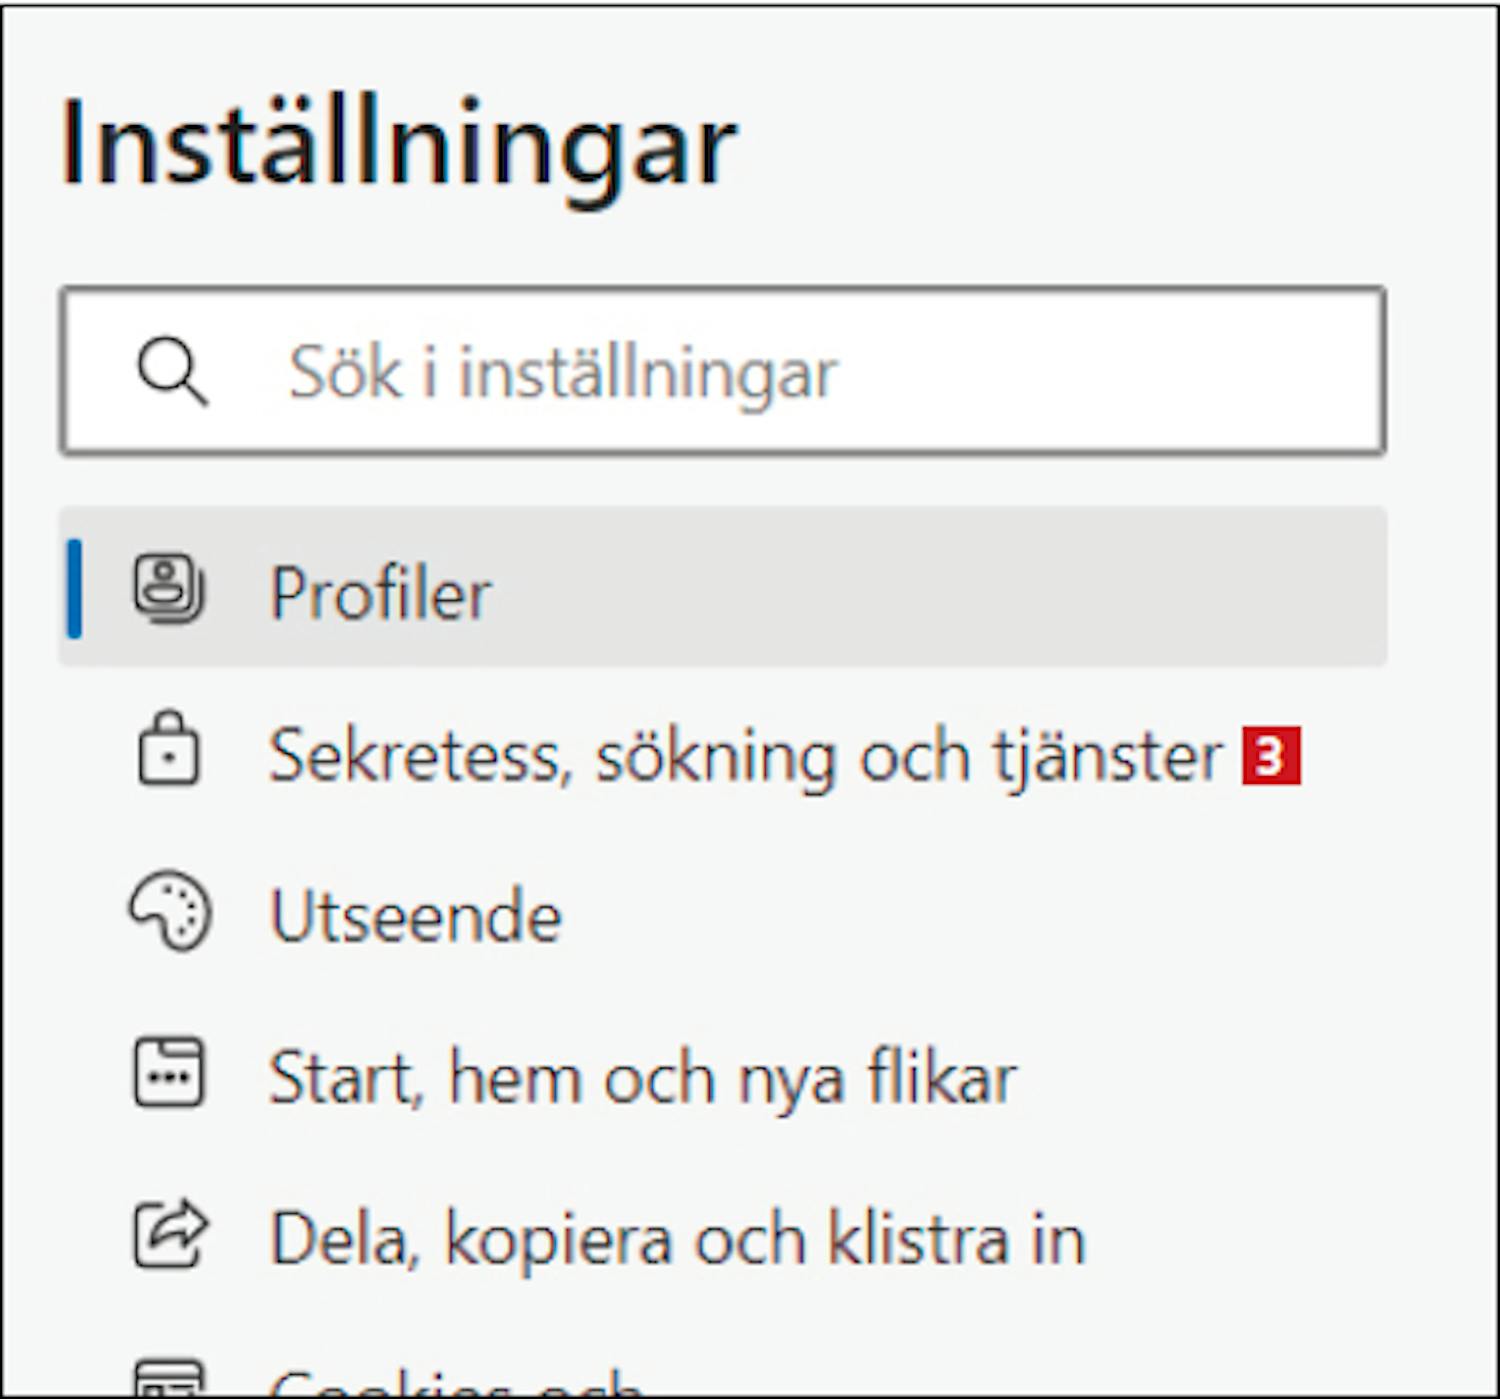Open the partially visible Cookies section
Image resolution: width=1500 pixels, height=1399 pixels.
tap(455, 1384)
